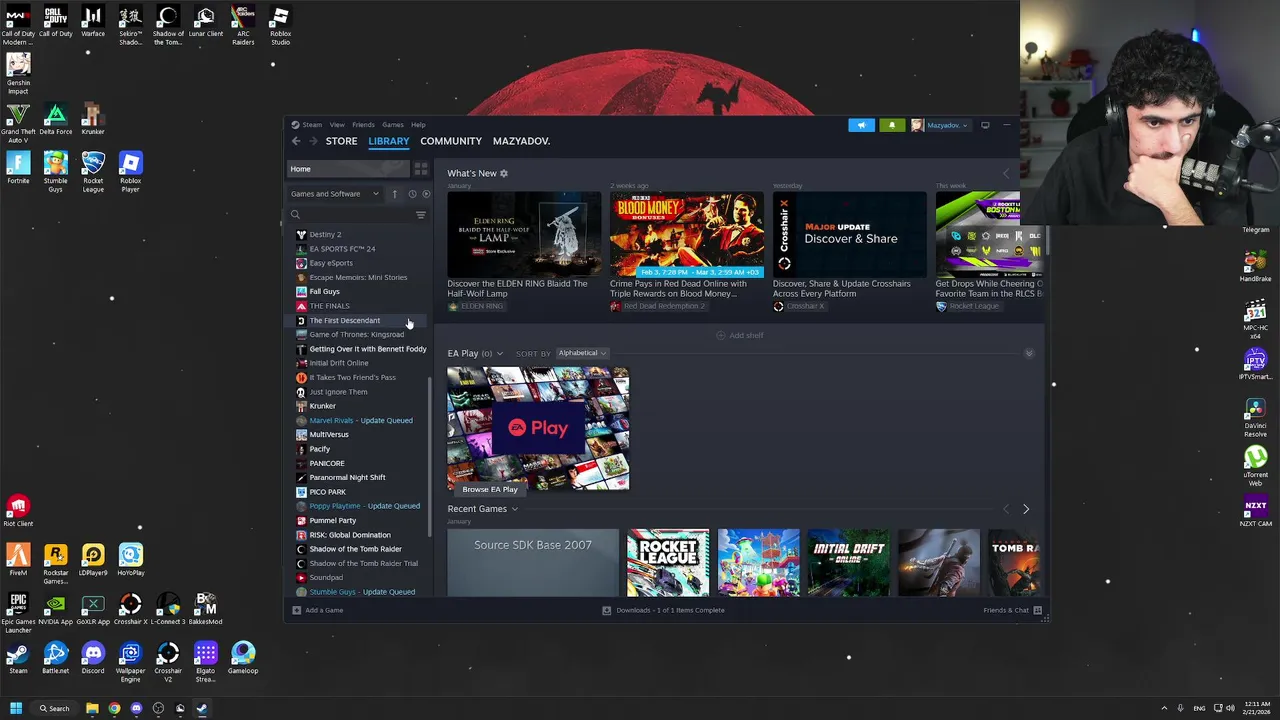Open the Steam menu

[x=312, y=125]
